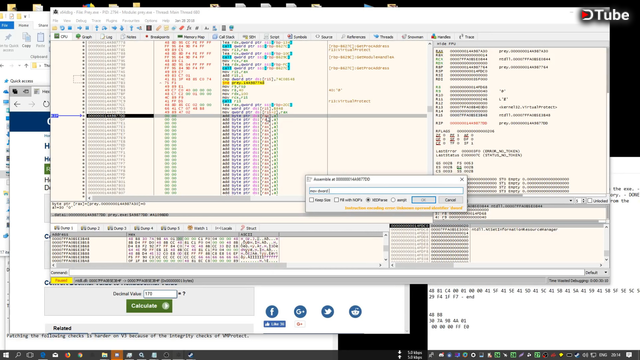Click the globe icon in toolbar
The width and height of the screenshot is (640, 360).
point(231,28)
